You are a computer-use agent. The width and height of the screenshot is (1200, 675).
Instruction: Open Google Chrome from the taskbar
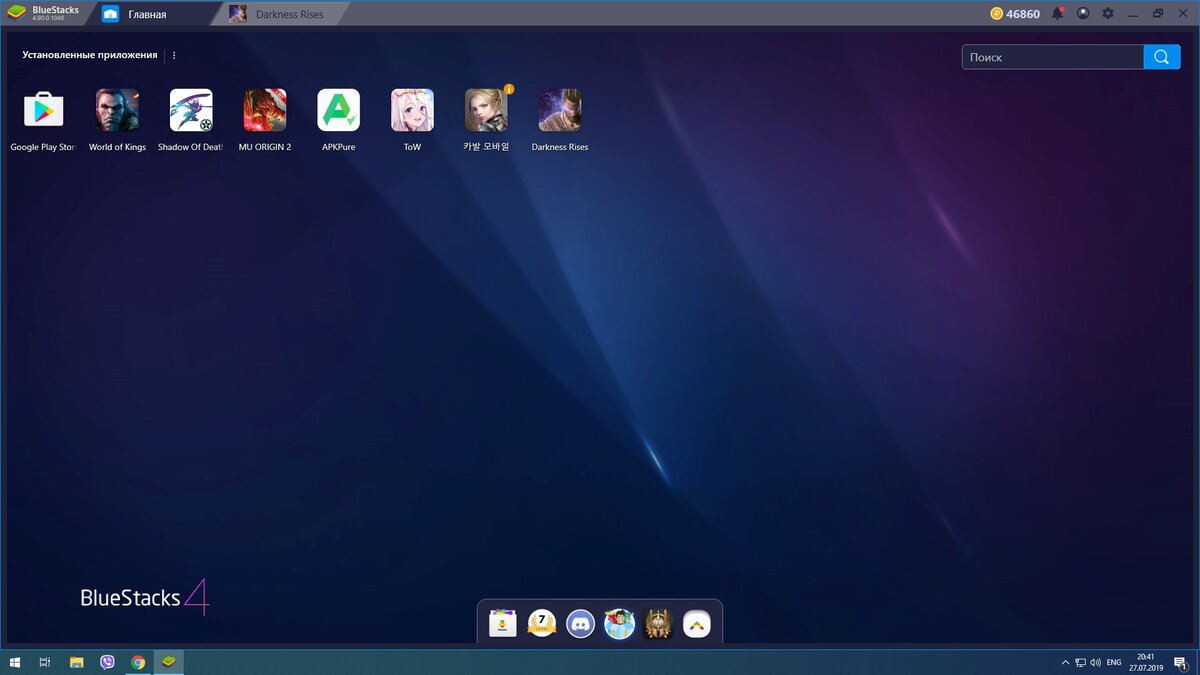pos(138,662)
